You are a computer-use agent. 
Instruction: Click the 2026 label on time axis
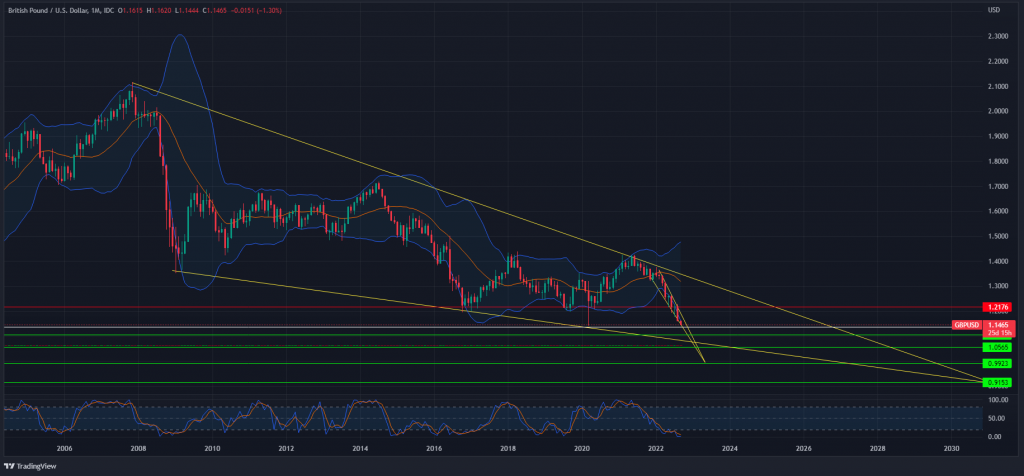pos(804,449)
